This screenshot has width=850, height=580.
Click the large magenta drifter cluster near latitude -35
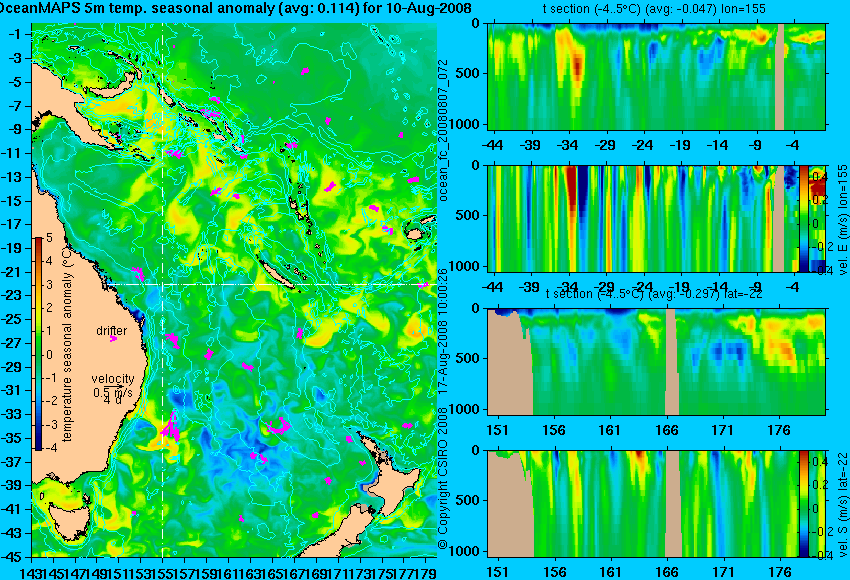[x=171, y=427]
